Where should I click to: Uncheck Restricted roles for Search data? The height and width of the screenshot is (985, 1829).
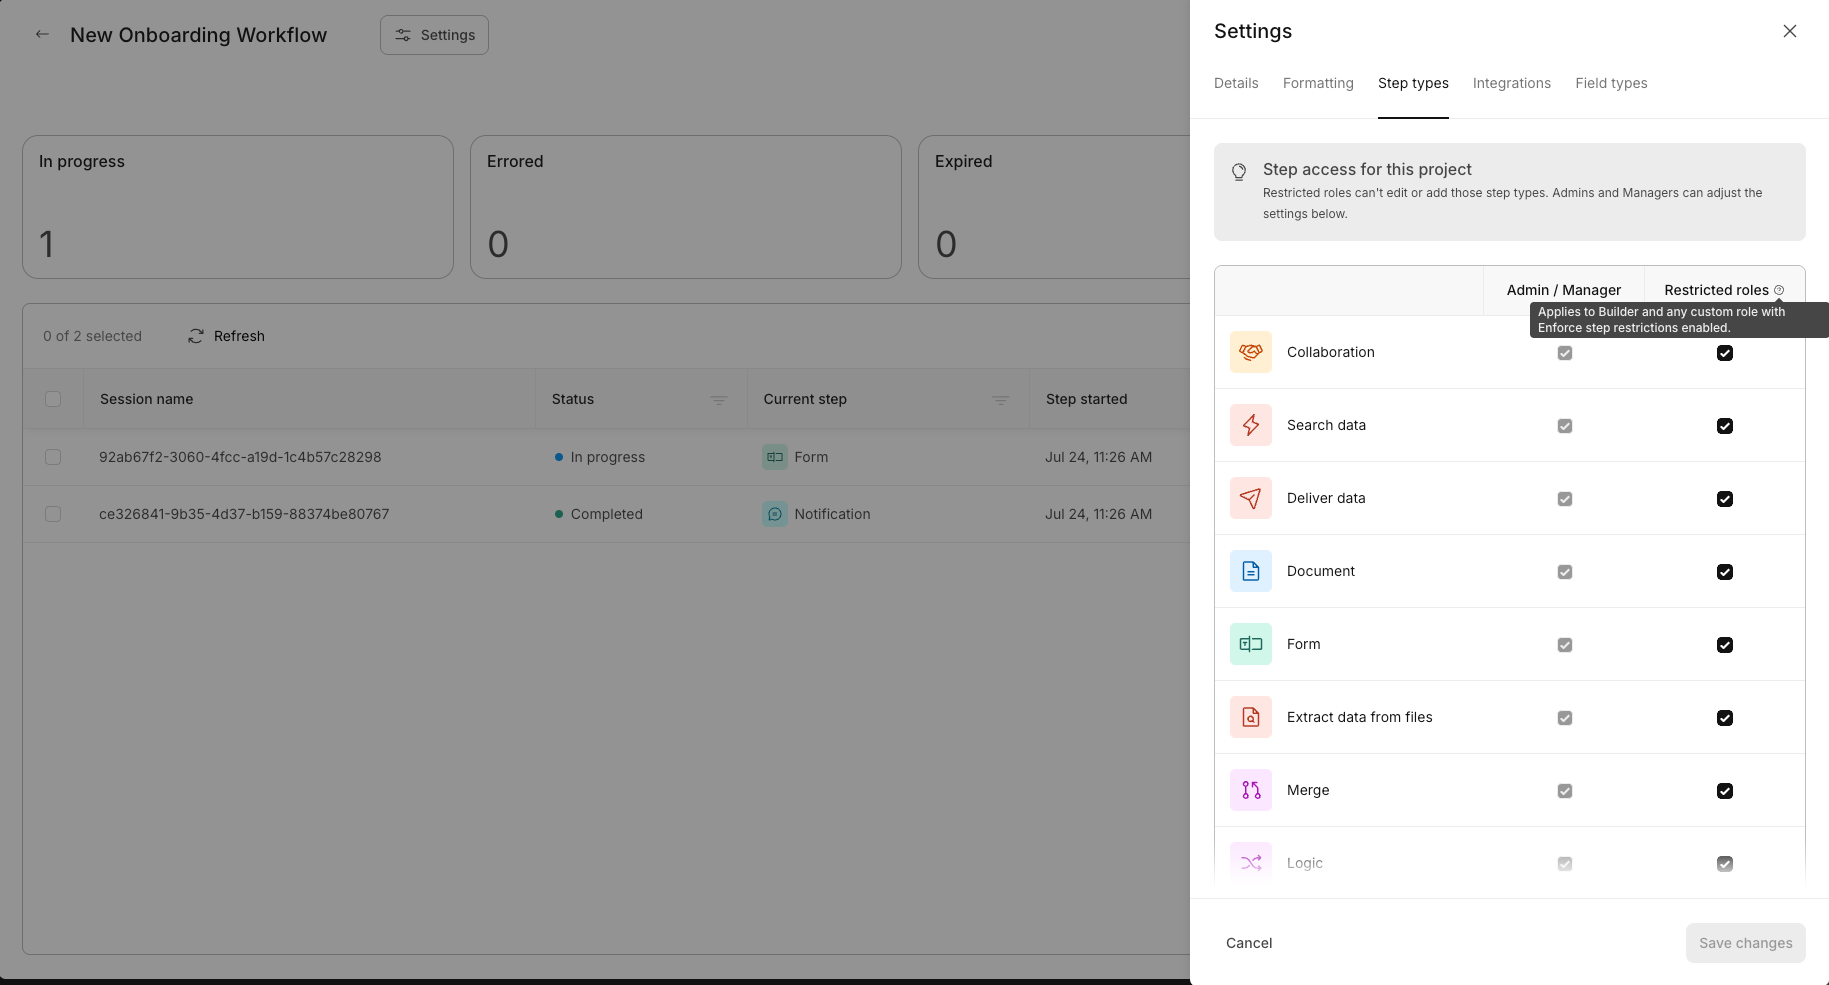click(1725, 426)
